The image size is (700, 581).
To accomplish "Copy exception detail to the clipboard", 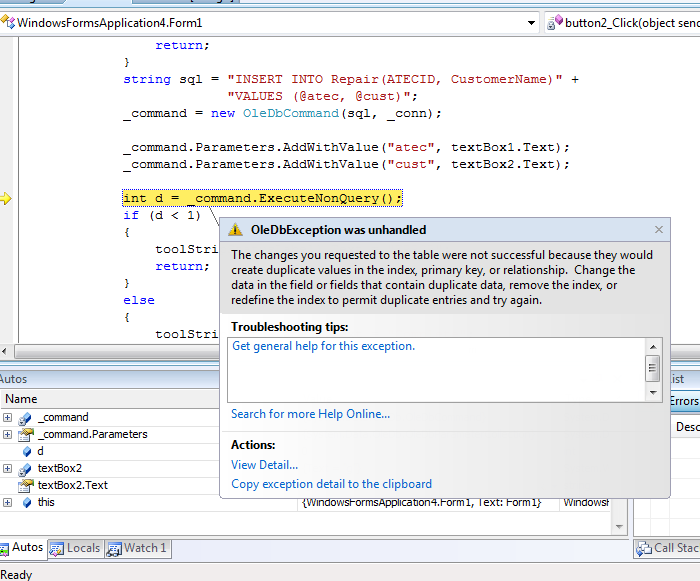I will click(331, 484).
